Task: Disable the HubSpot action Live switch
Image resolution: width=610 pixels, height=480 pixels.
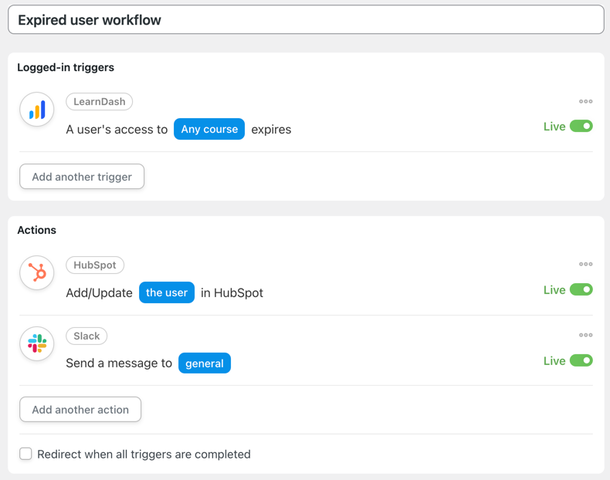Action: [581, 290]
